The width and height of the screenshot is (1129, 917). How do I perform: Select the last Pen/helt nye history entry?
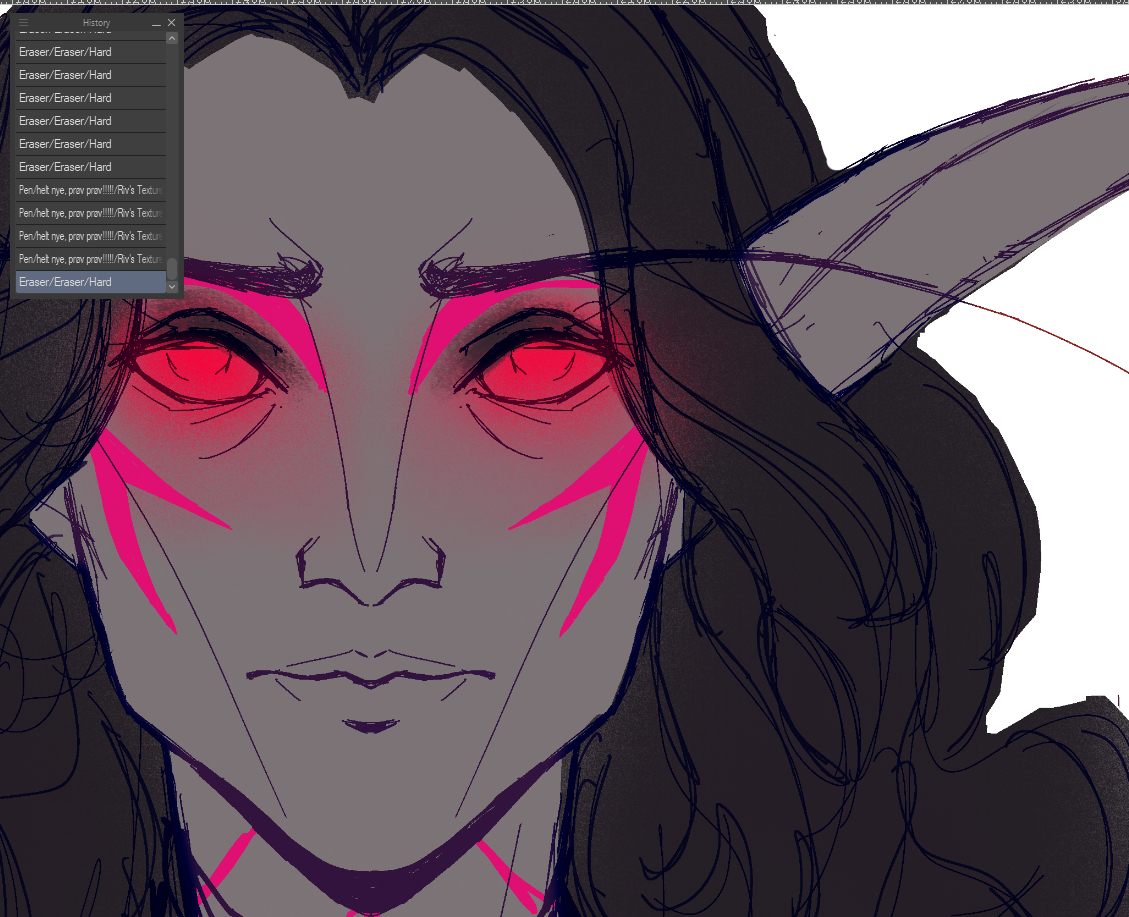(x=90, y=259)
